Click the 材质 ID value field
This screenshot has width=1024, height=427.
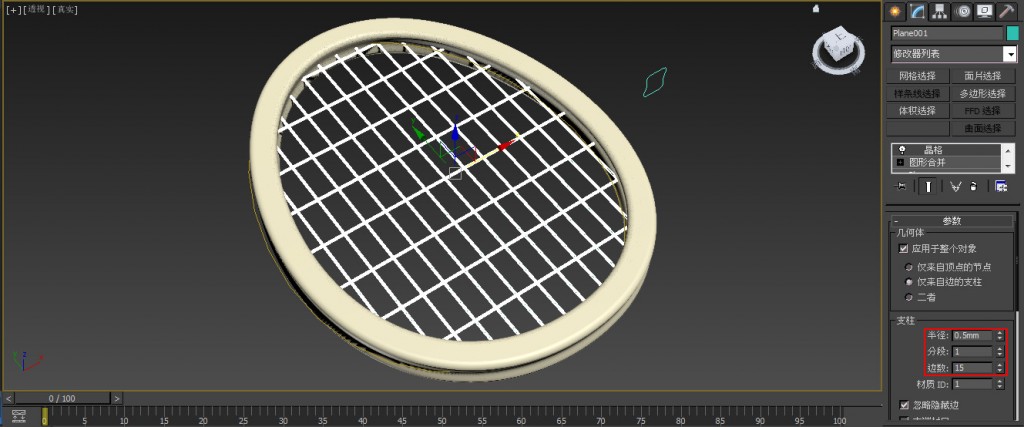(x=972, y=384)
